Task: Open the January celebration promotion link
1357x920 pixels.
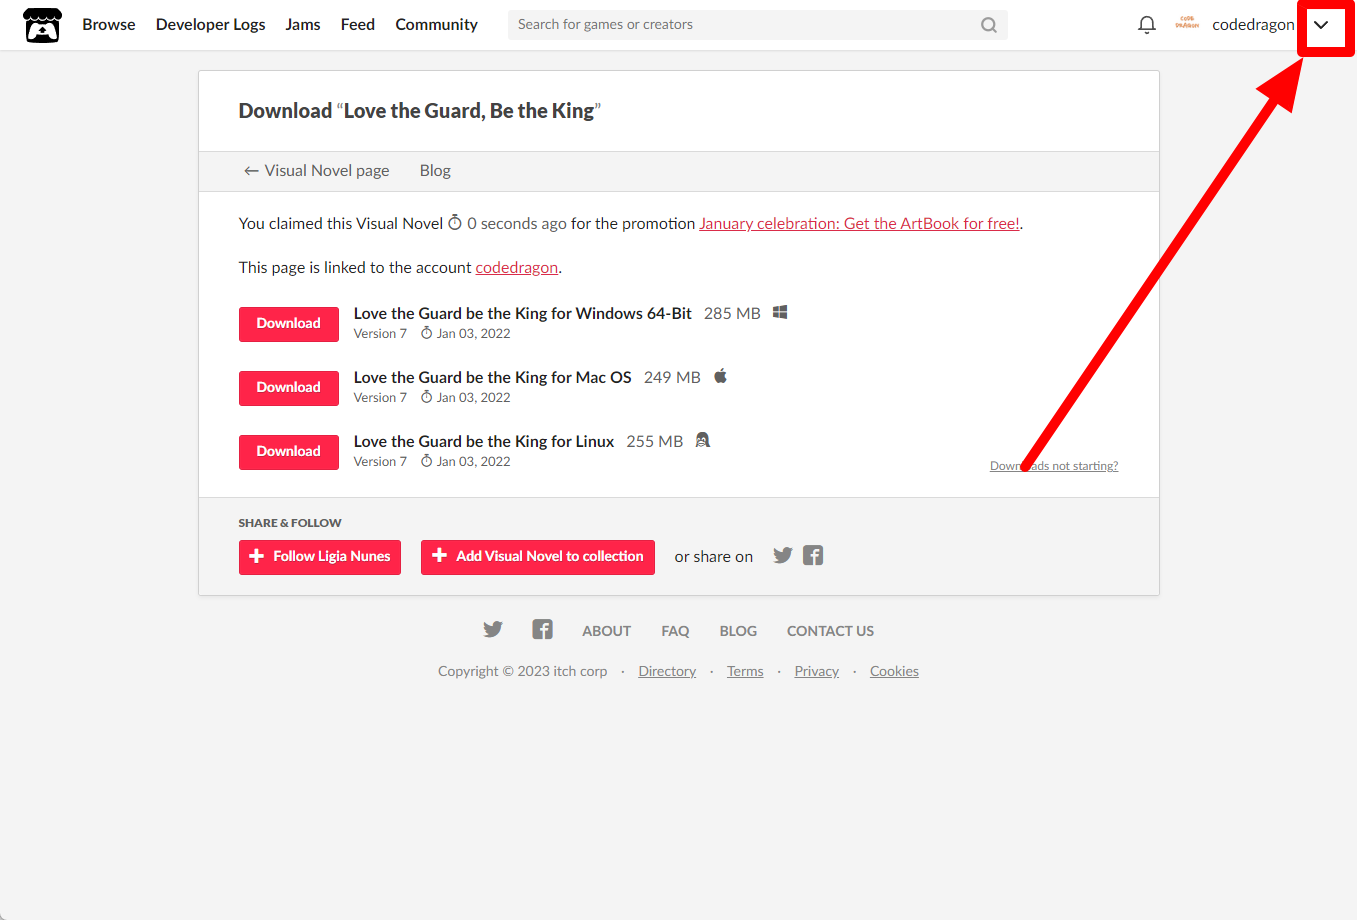Action: [859, 224]
